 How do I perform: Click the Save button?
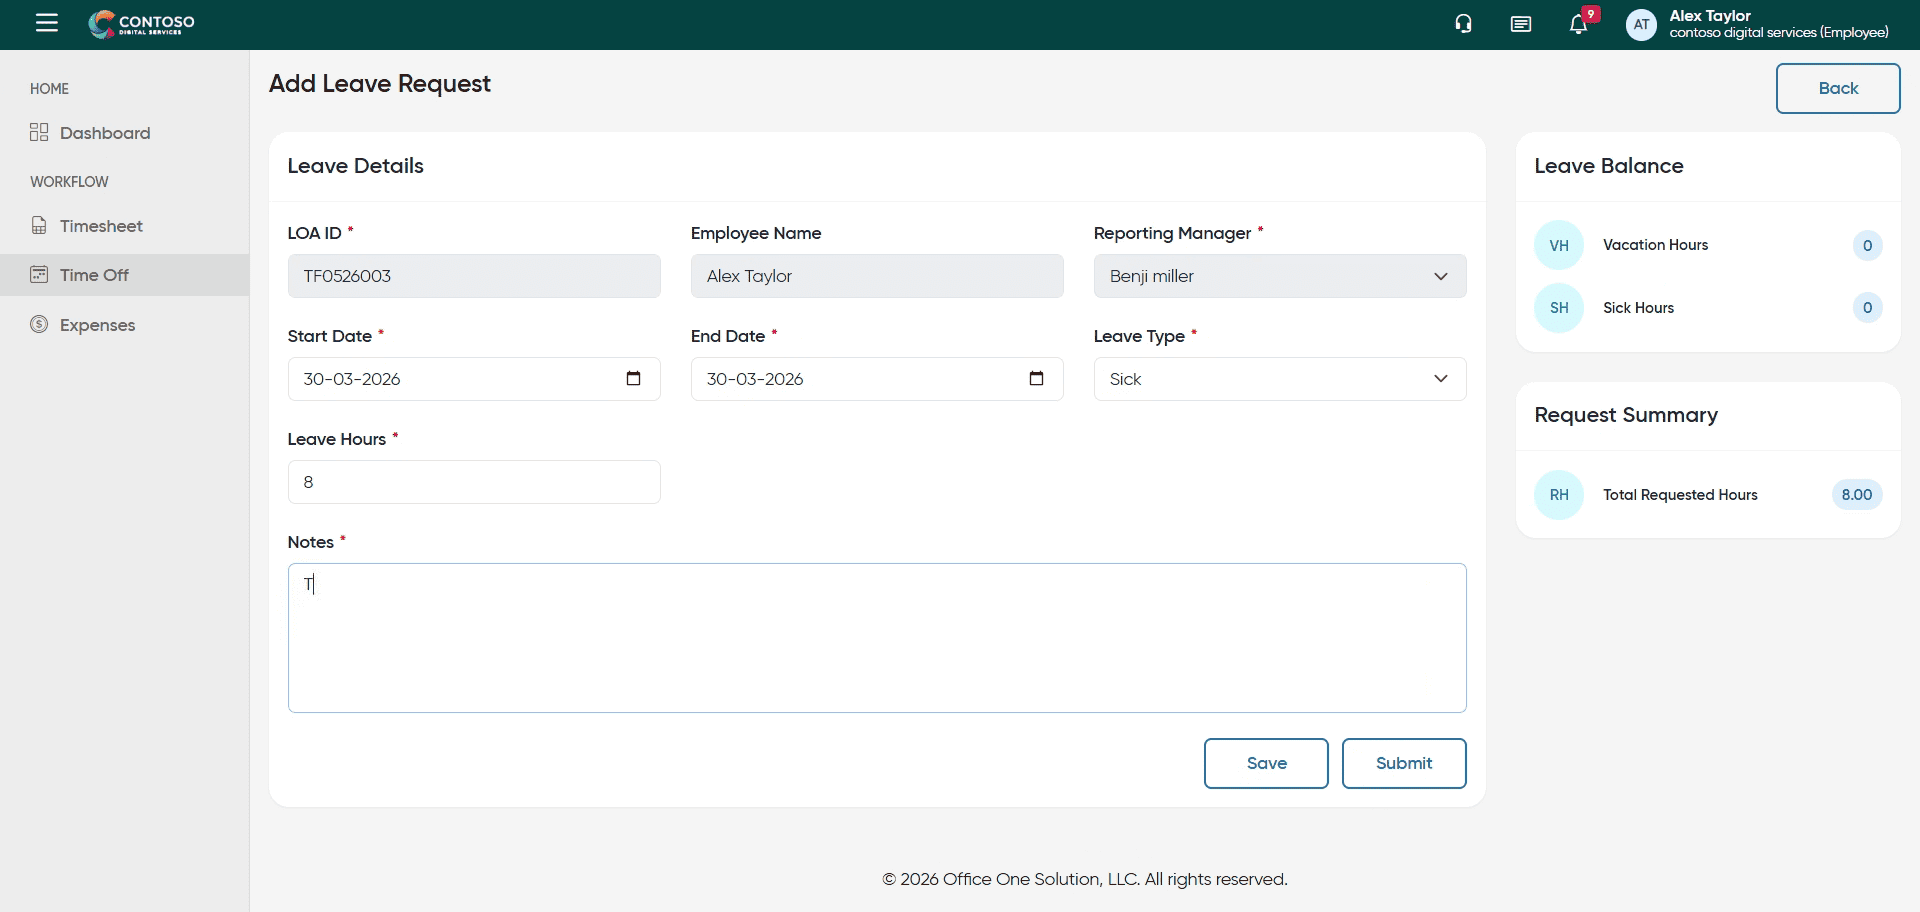pos(1265,763)
